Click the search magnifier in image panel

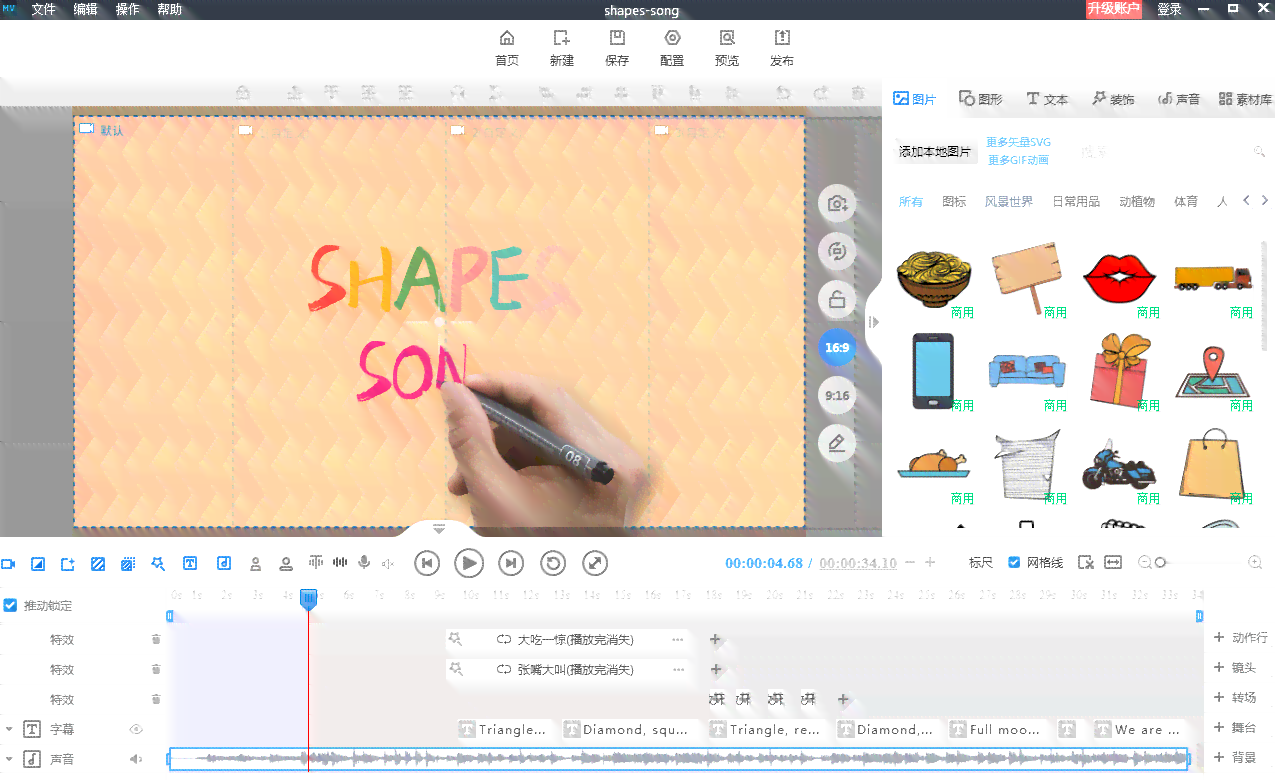click(x=1260, y=152)
